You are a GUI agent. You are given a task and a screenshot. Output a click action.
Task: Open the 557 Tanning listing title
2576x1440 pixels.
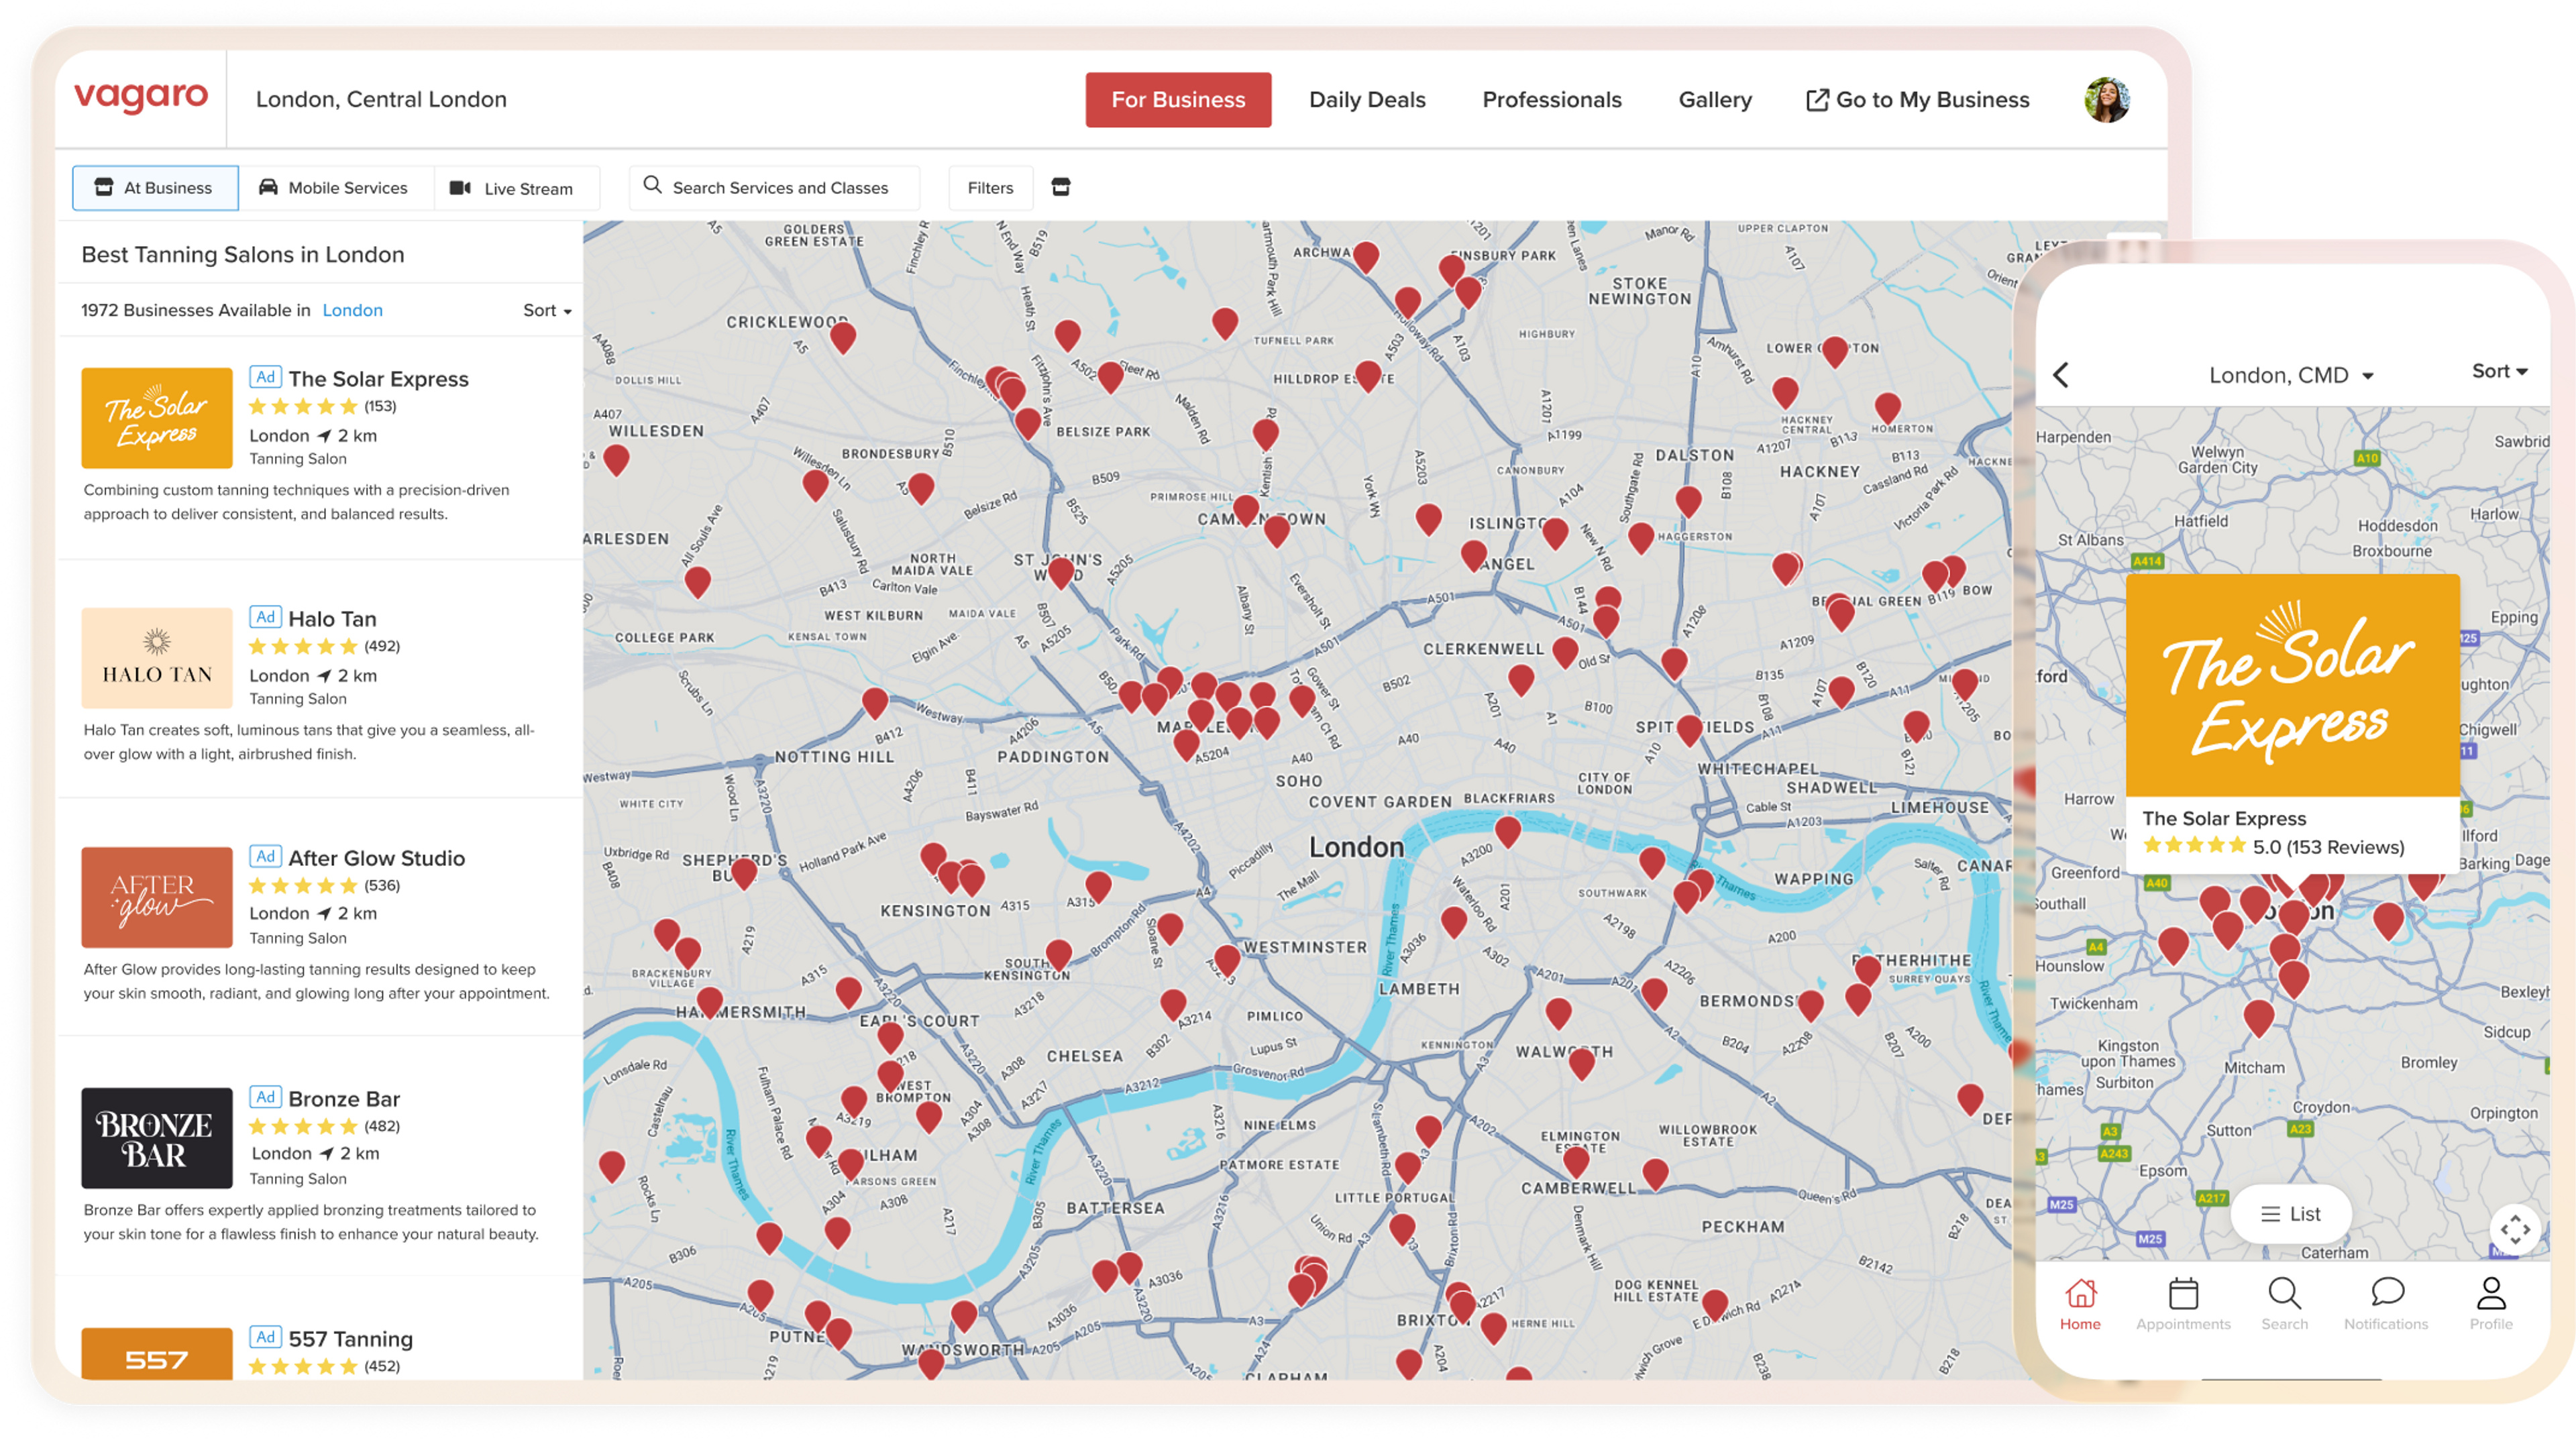point(350,1339)
